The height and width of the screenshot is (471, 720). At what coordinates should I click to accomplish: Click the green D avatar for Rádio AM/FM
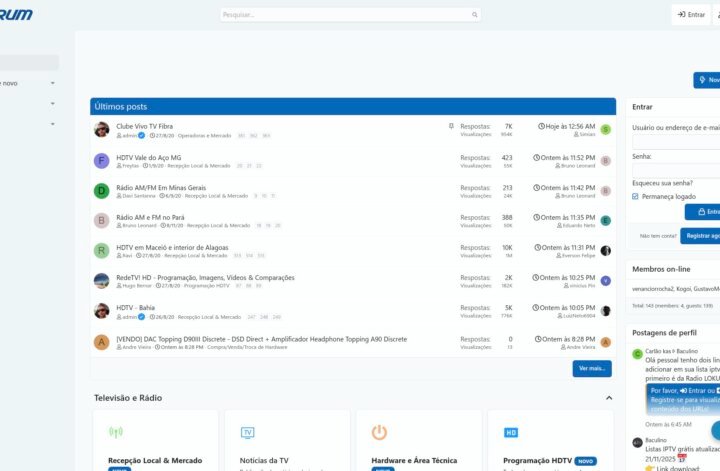pos(101,191)
